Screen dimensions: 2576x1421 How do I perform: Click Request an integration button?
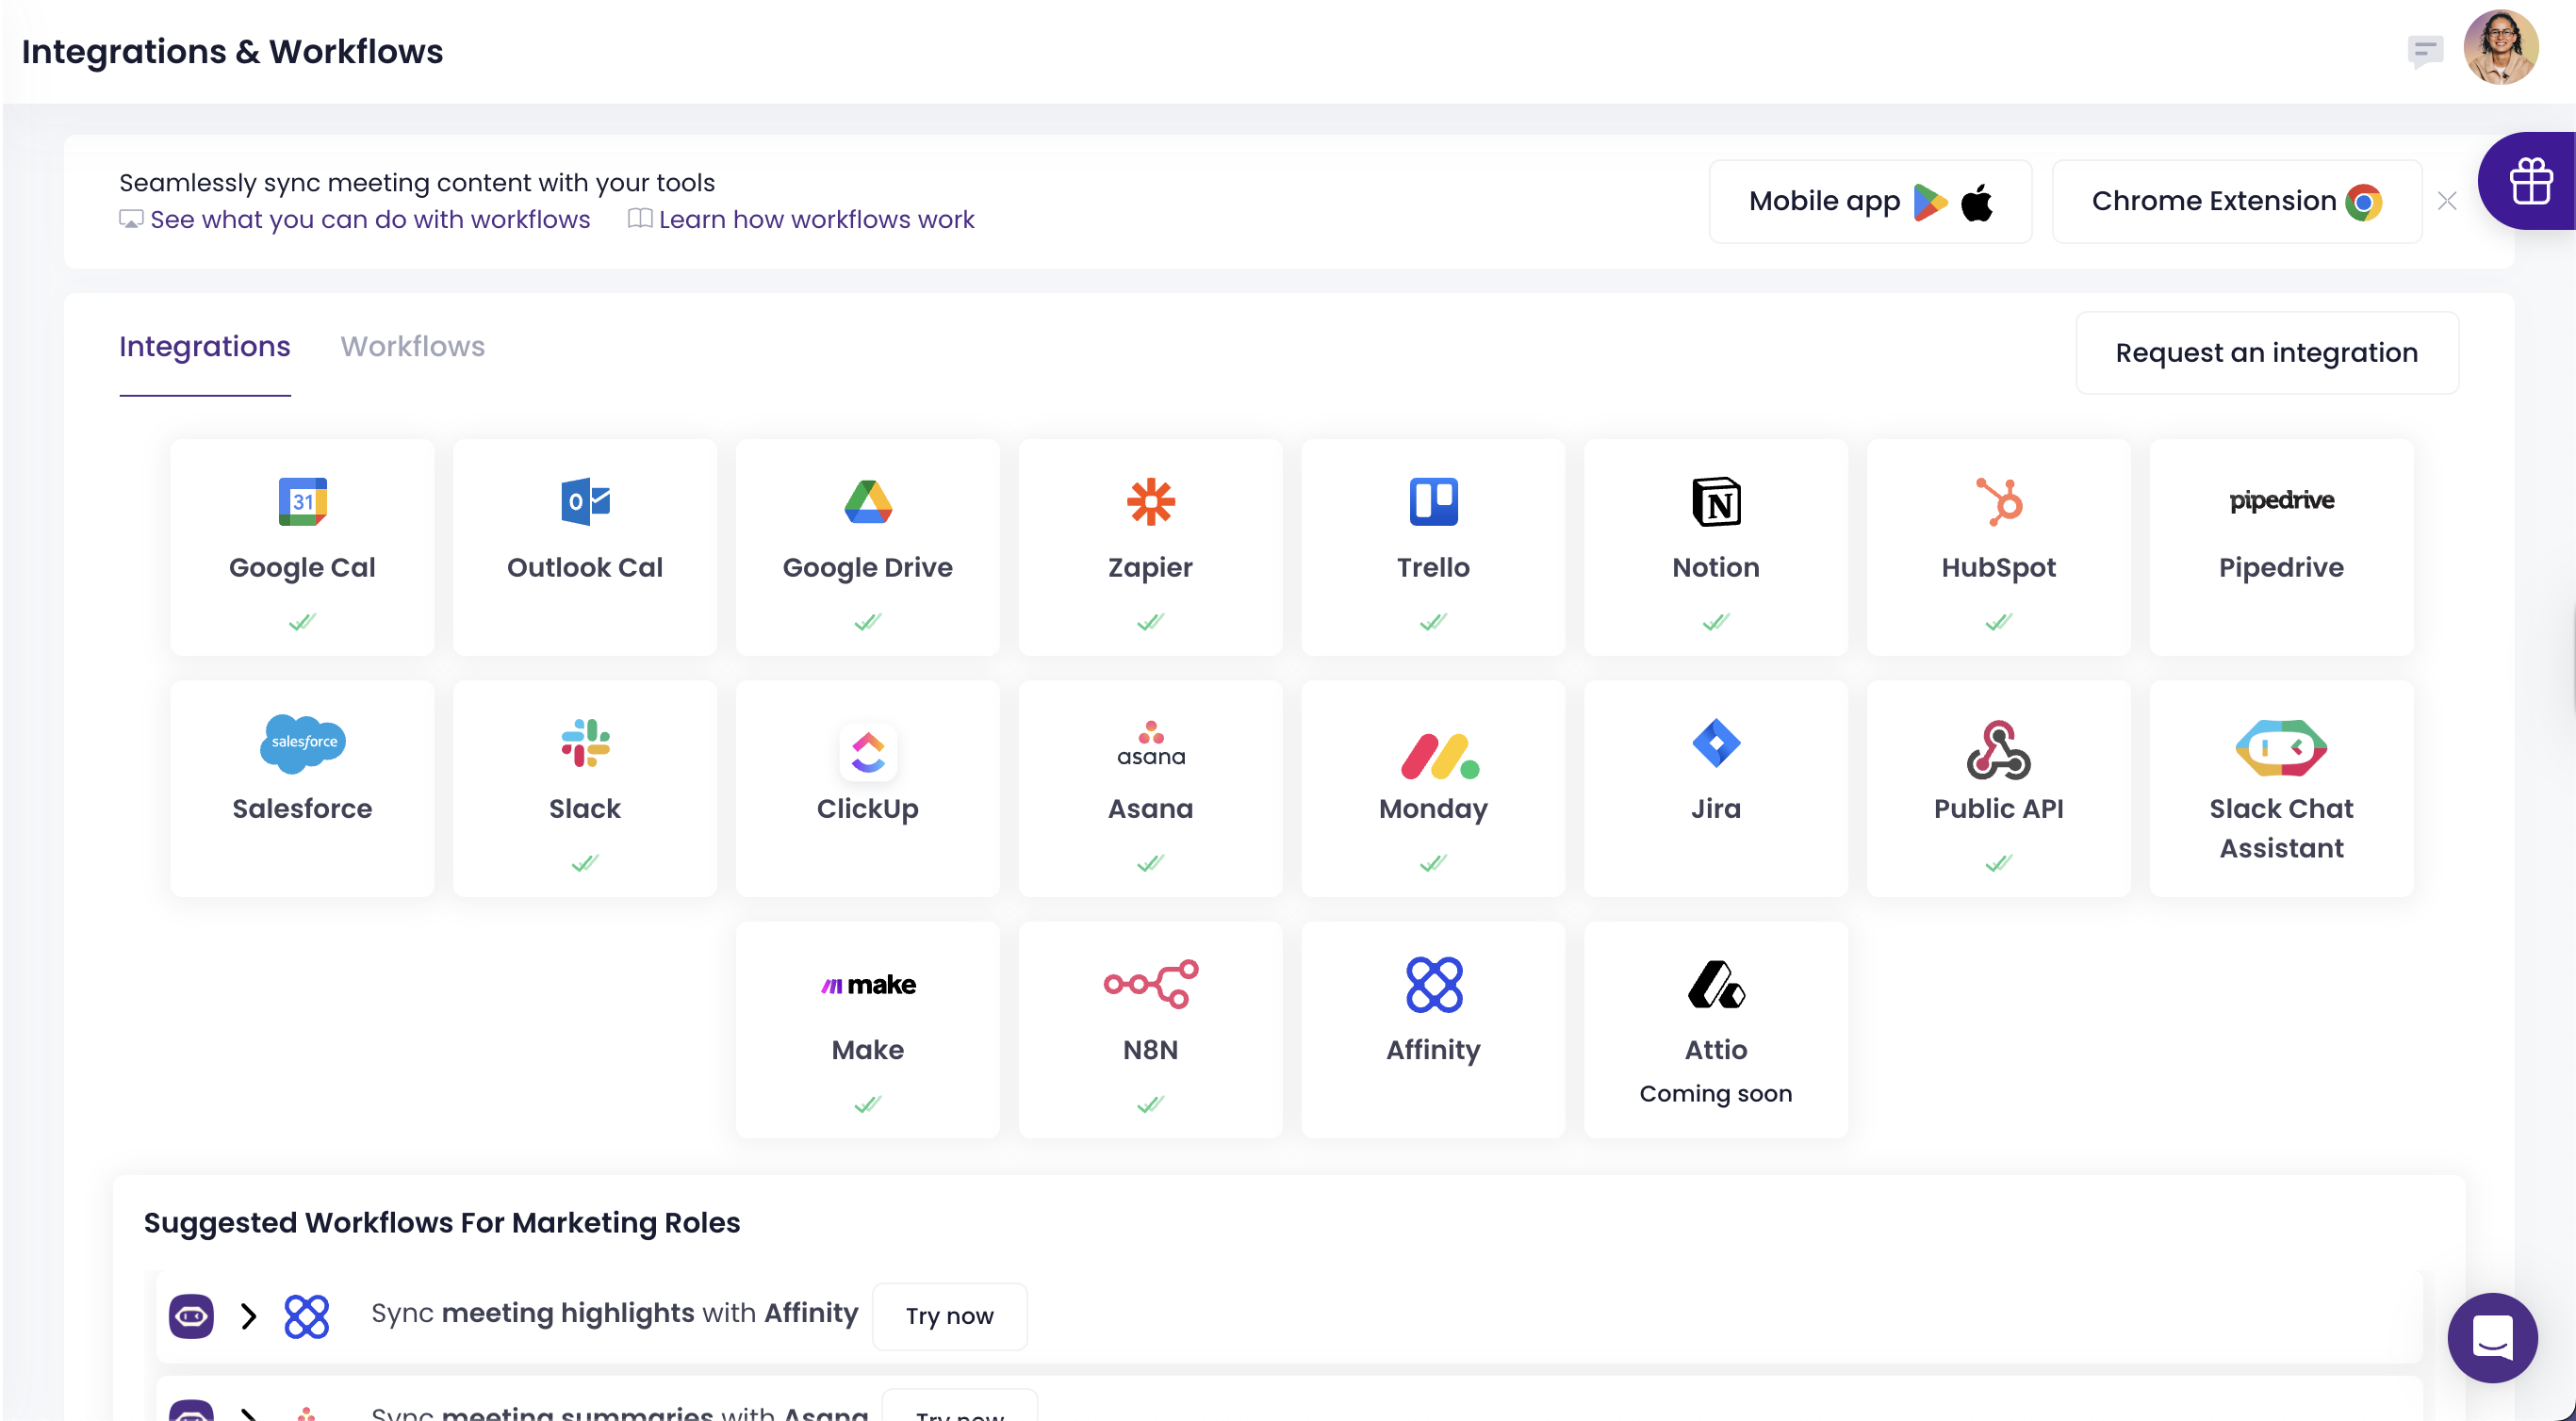pyautogui.click(x=2266, y=352)
